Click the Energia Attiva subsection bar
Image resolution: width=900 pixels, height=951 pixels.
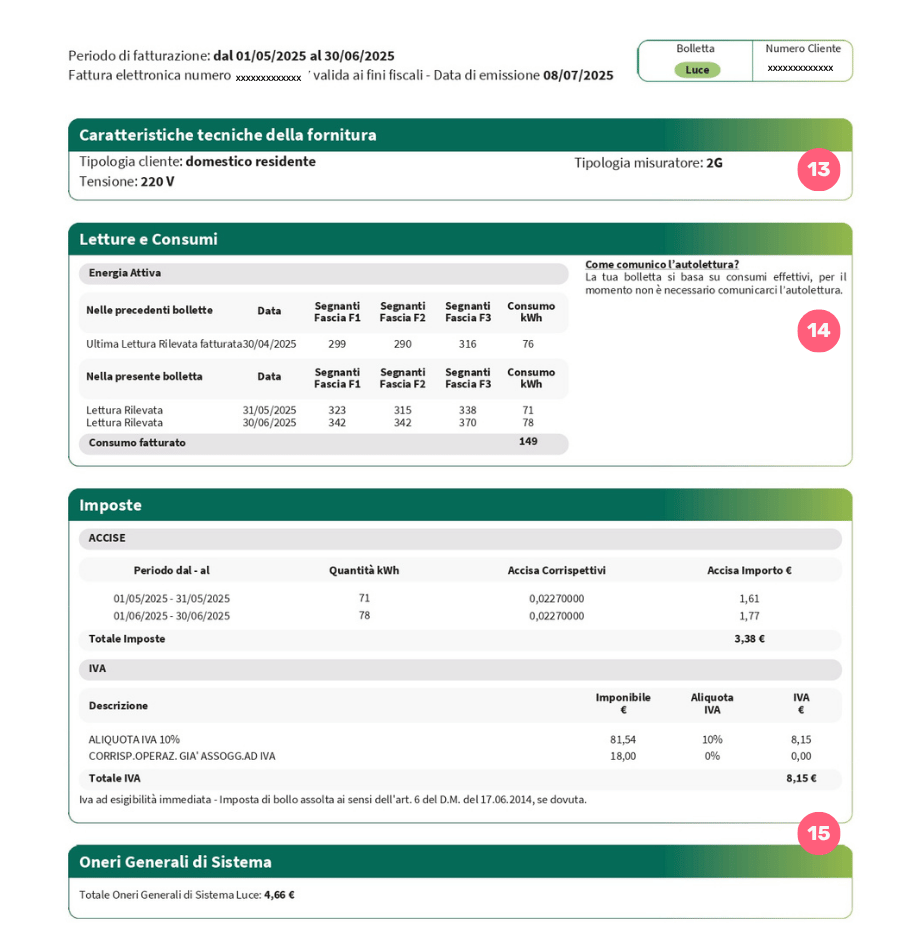pos(323,273)
